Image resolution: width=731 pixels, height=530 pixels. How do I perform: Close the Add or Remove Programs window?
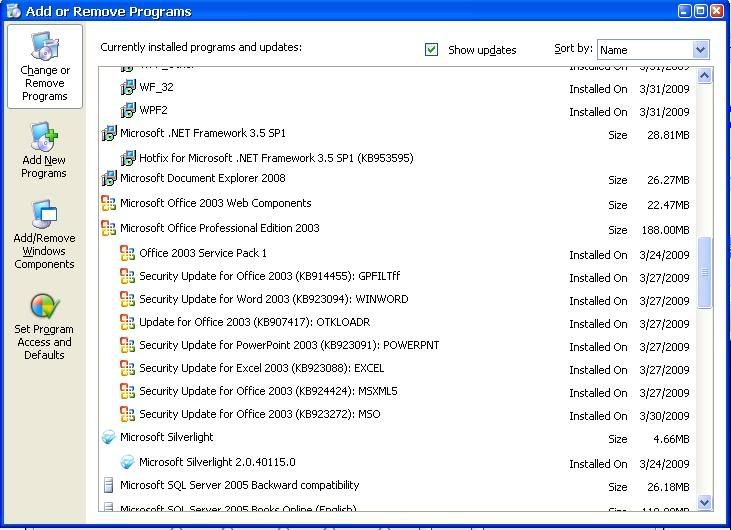pyautogui.click(x=717, y=11)
